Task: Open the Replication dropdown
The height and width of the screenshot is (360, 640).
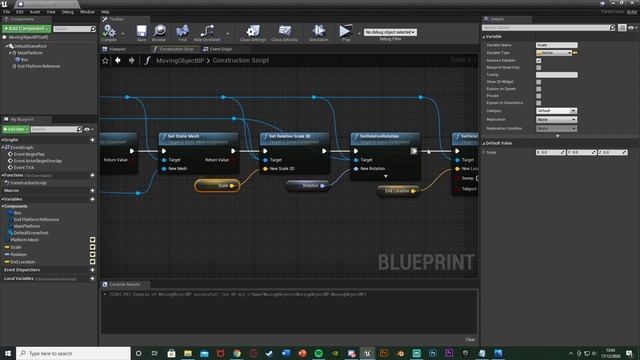Action: (556, 120)
